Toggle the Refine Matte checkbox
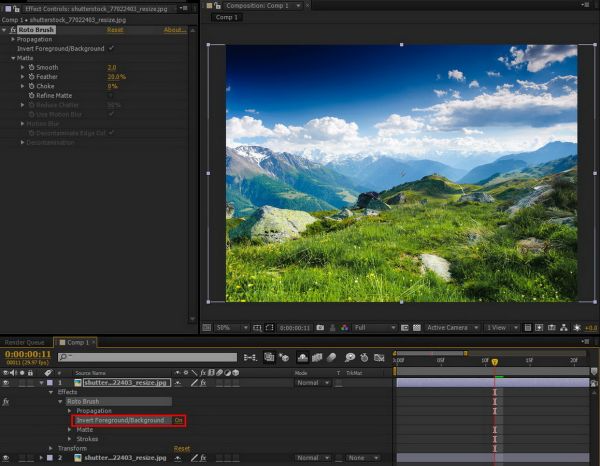The height and width of the screenshot is (466, 600). click(111, 95)
